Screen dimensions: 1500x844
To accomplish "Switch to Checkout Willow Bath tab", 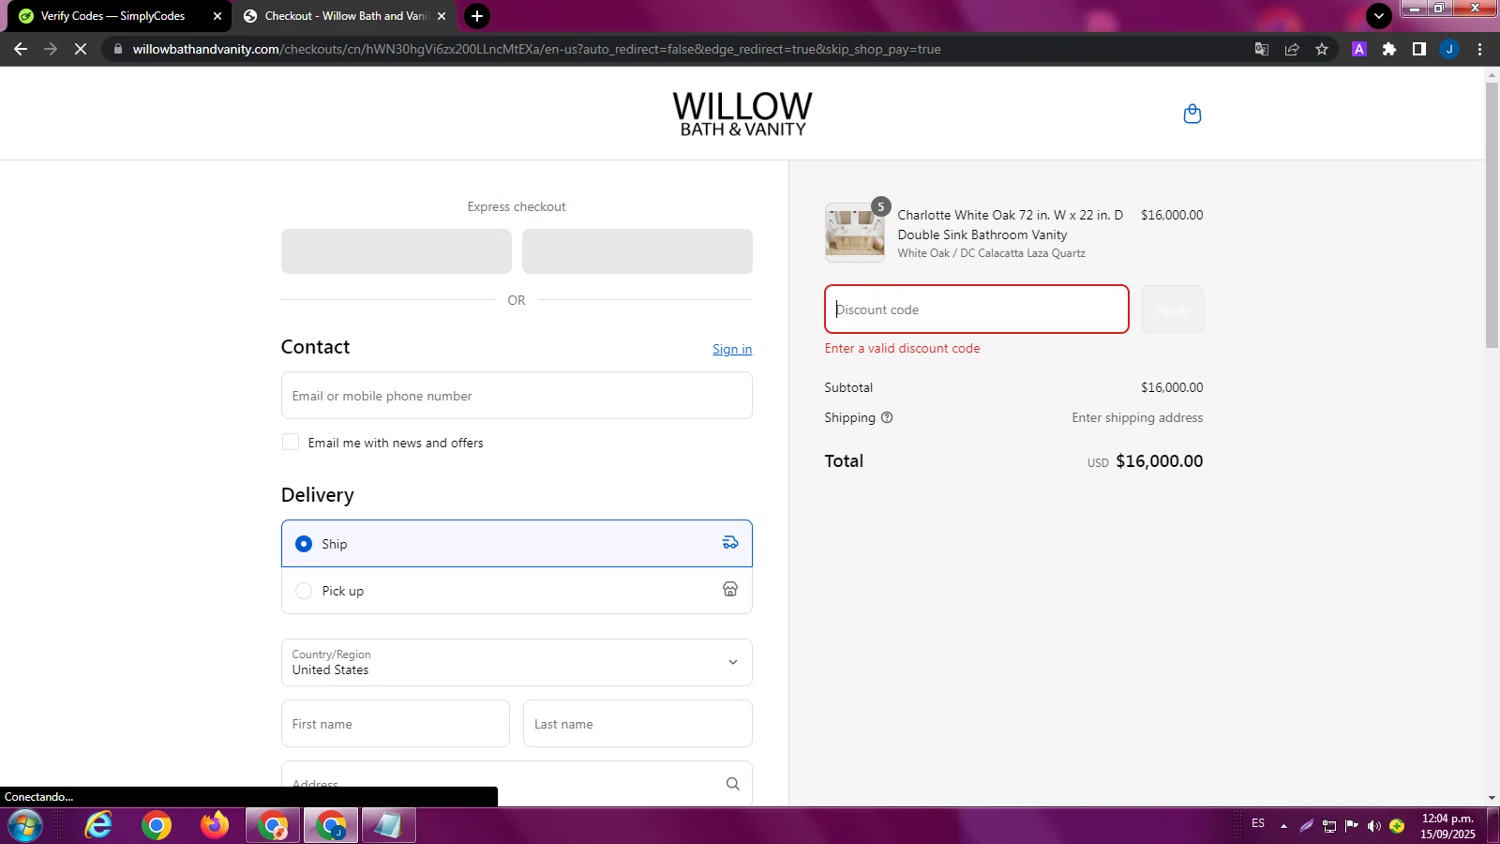I will coord(345,16).
